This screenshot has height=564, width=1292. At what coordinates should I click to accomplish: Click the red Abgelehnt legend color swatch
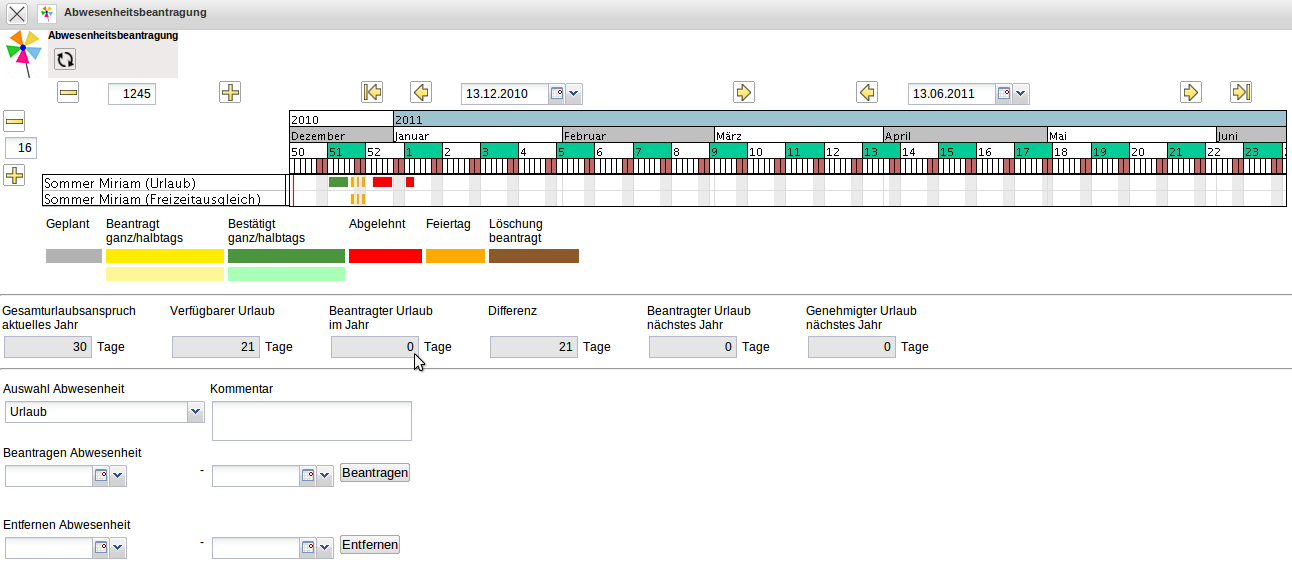coord(385,256)
